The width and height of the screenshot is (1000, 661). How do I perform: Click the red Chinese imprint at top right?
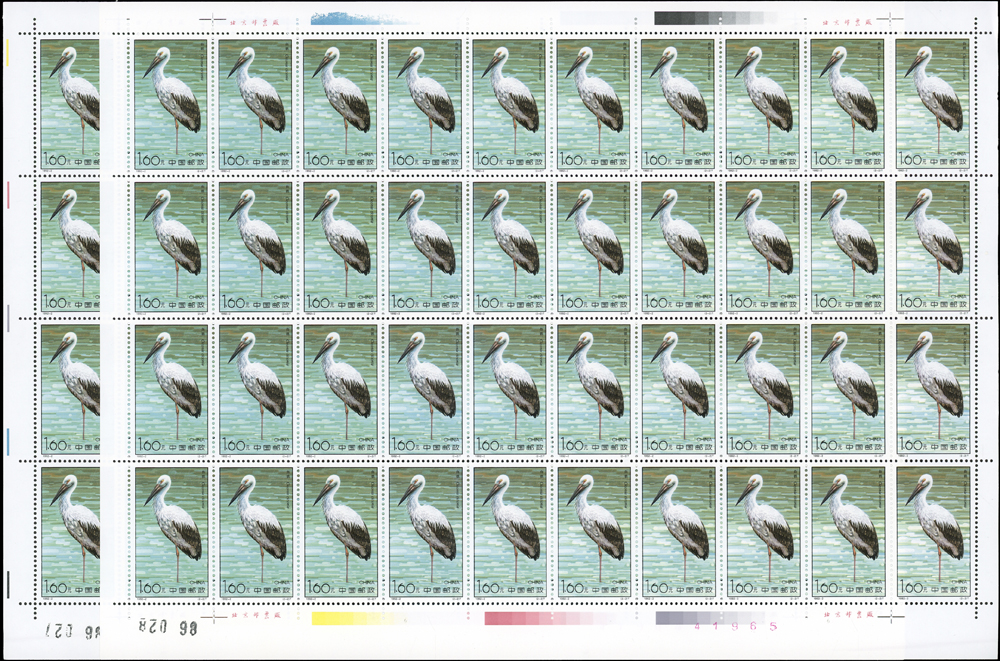(x=846, y=19)
